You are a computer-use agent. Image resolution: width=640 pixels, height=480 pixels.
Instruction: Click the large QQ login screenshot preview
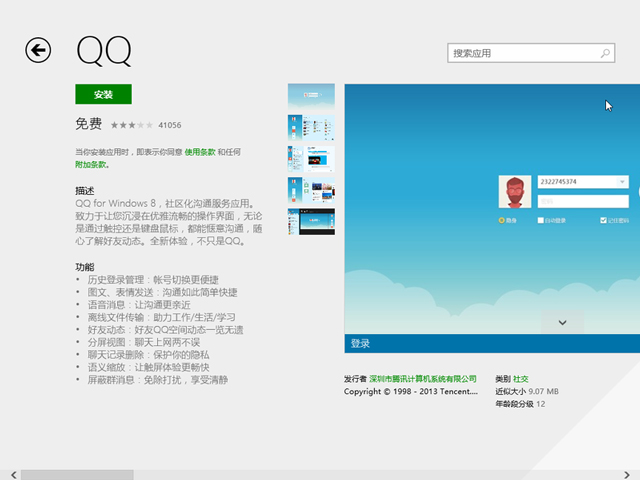[492, 209]
